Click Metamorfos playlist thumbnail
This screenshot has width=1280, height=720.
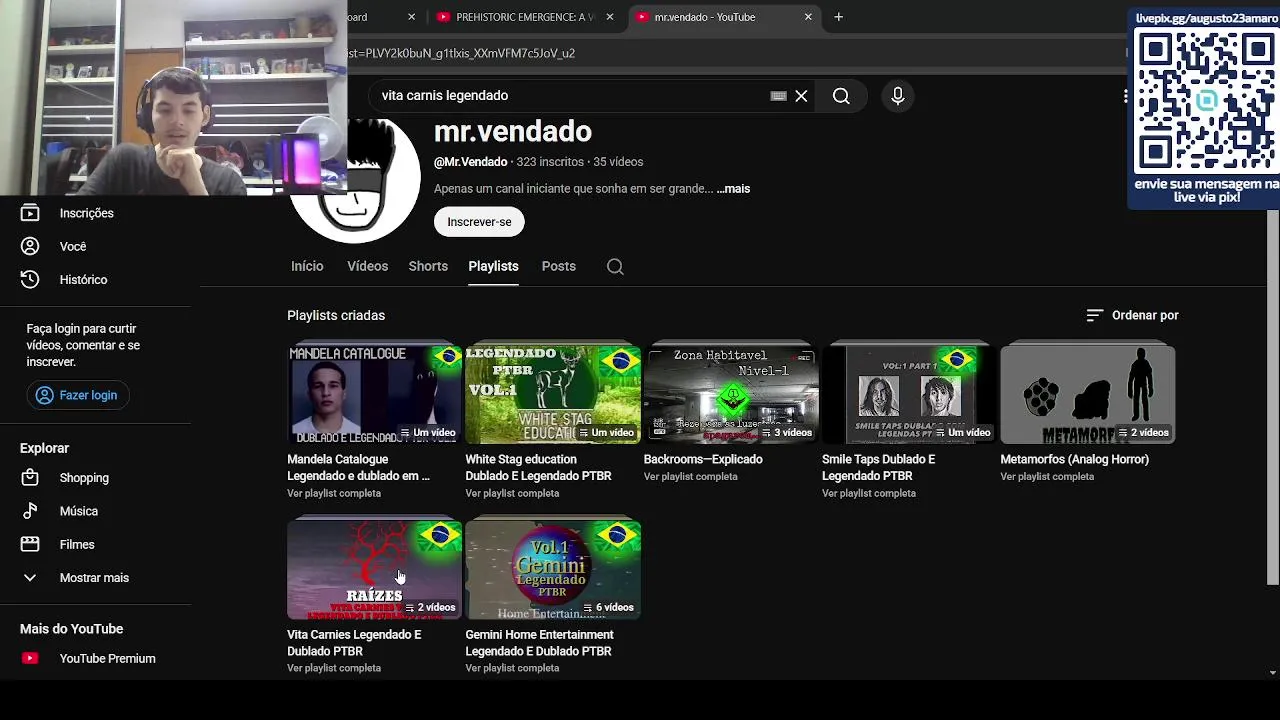tap(1088, 394)
